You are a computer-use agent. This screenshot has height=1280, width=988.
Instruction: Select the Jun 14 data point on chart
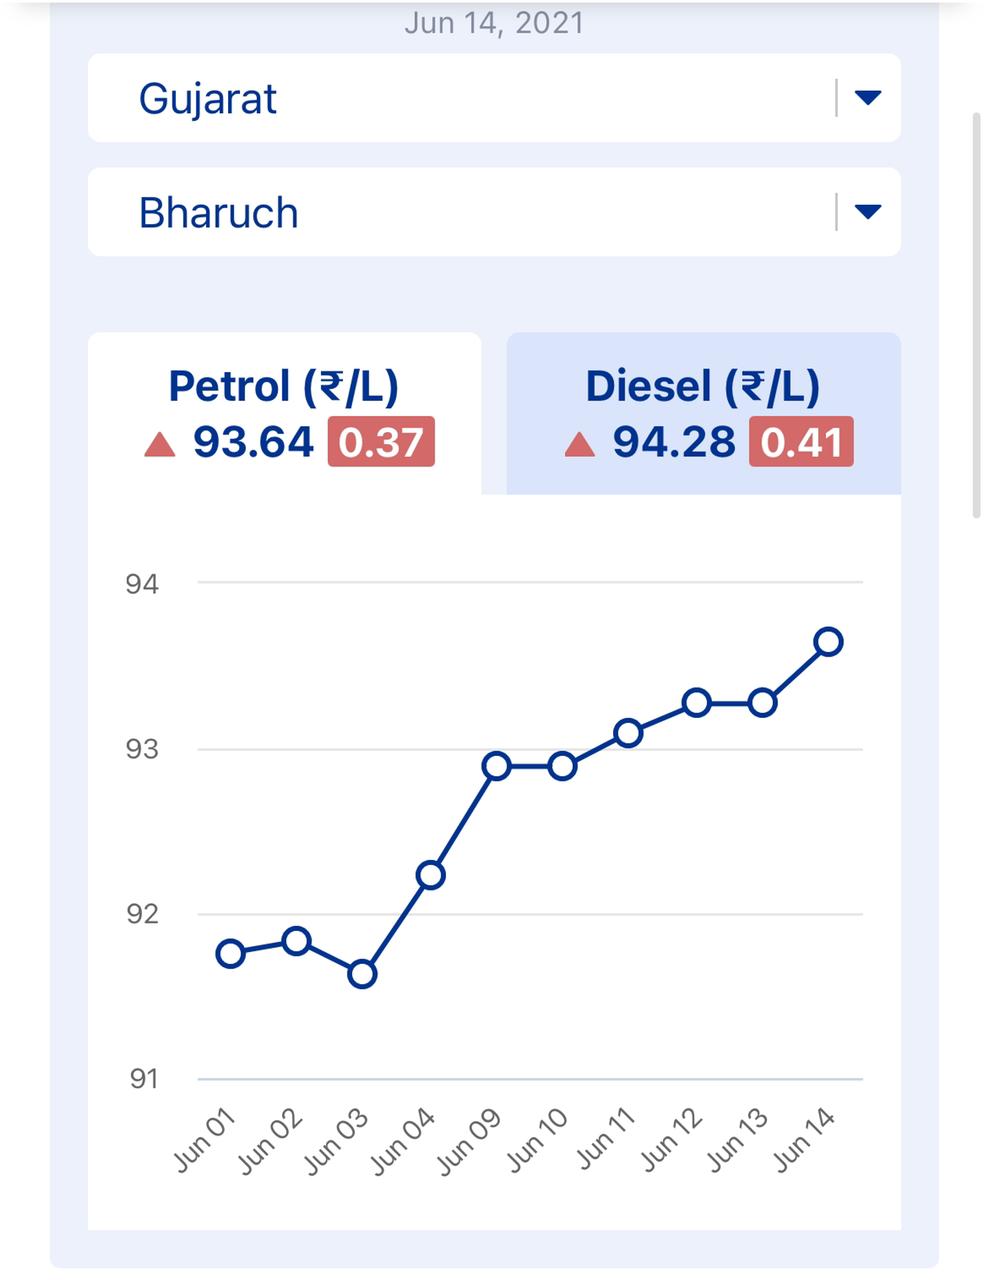[828, 642]
